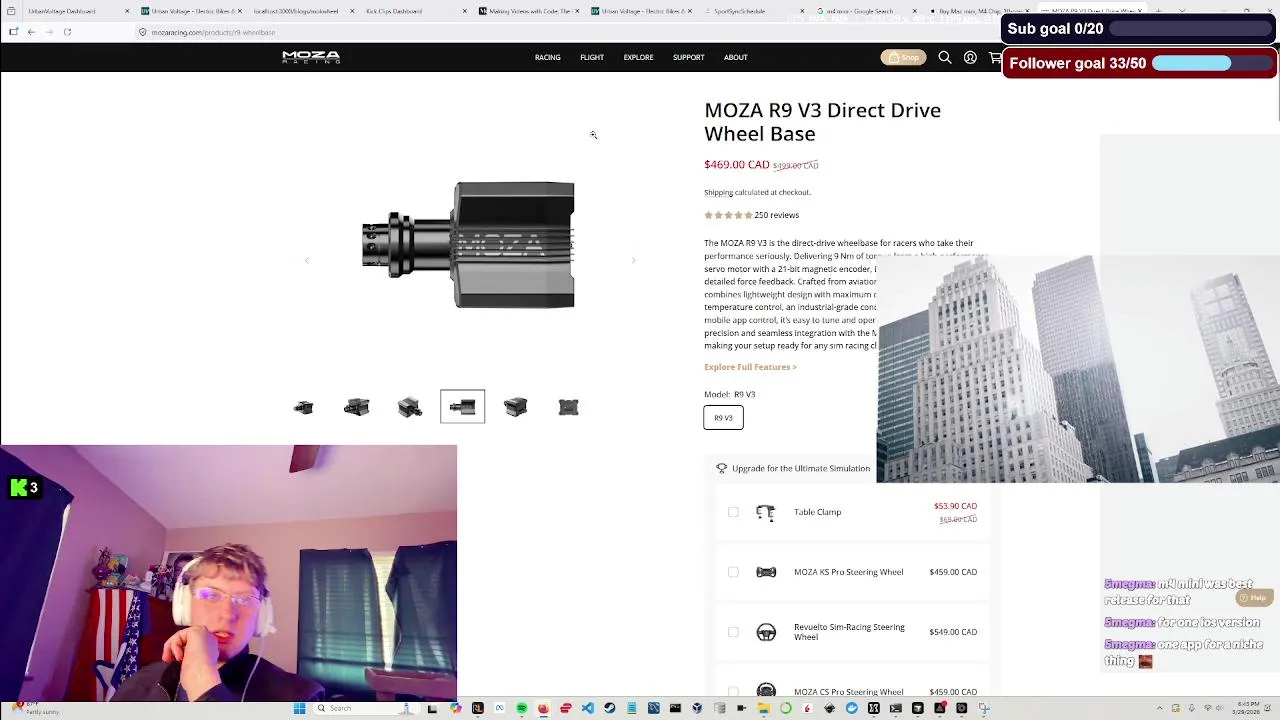Open Visual Studio Code from the taskbar
The image size is (1280, 720).
point(587,708)
